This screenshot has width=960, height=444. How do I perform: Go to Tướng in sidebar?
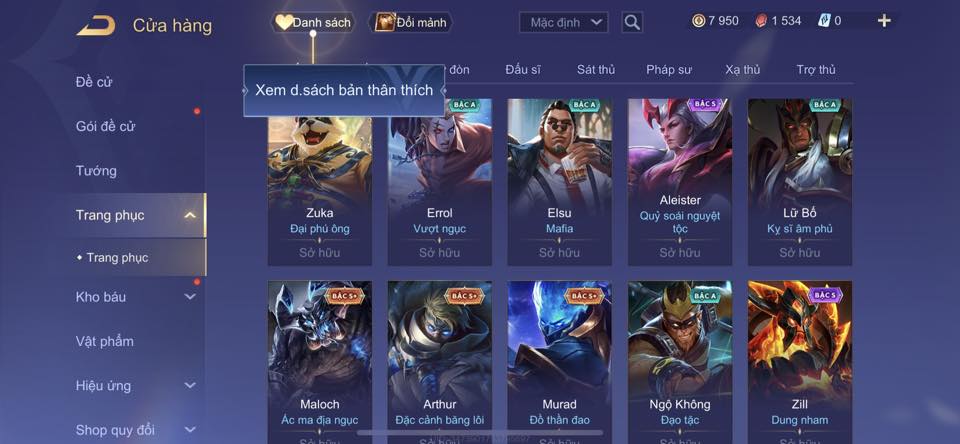tap(96, 171)
